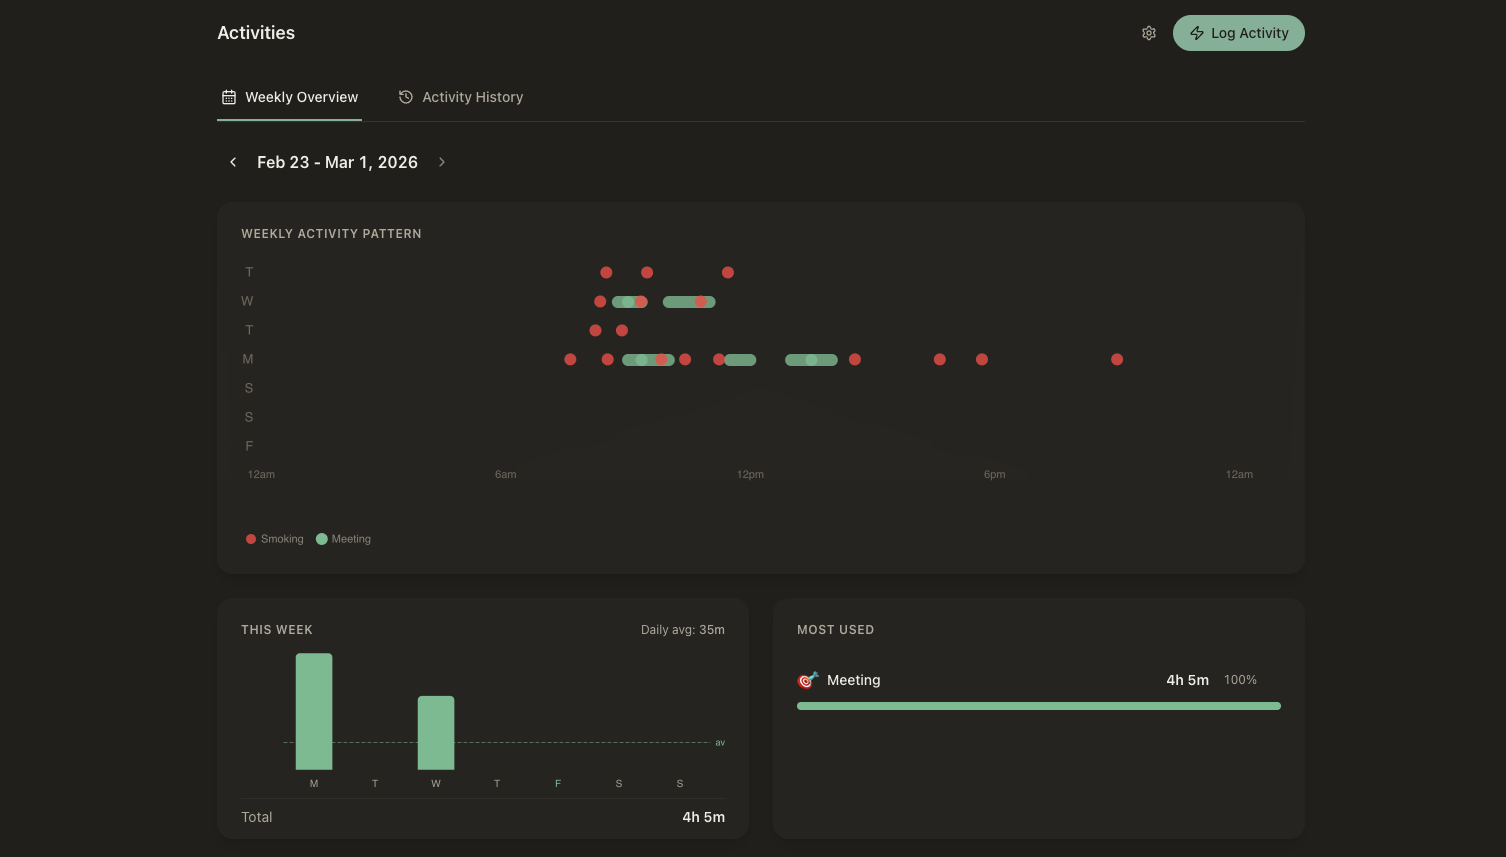1506x857 pixels.
Task: Go to previous week using left chevron
Action: (x=233, y=162)
